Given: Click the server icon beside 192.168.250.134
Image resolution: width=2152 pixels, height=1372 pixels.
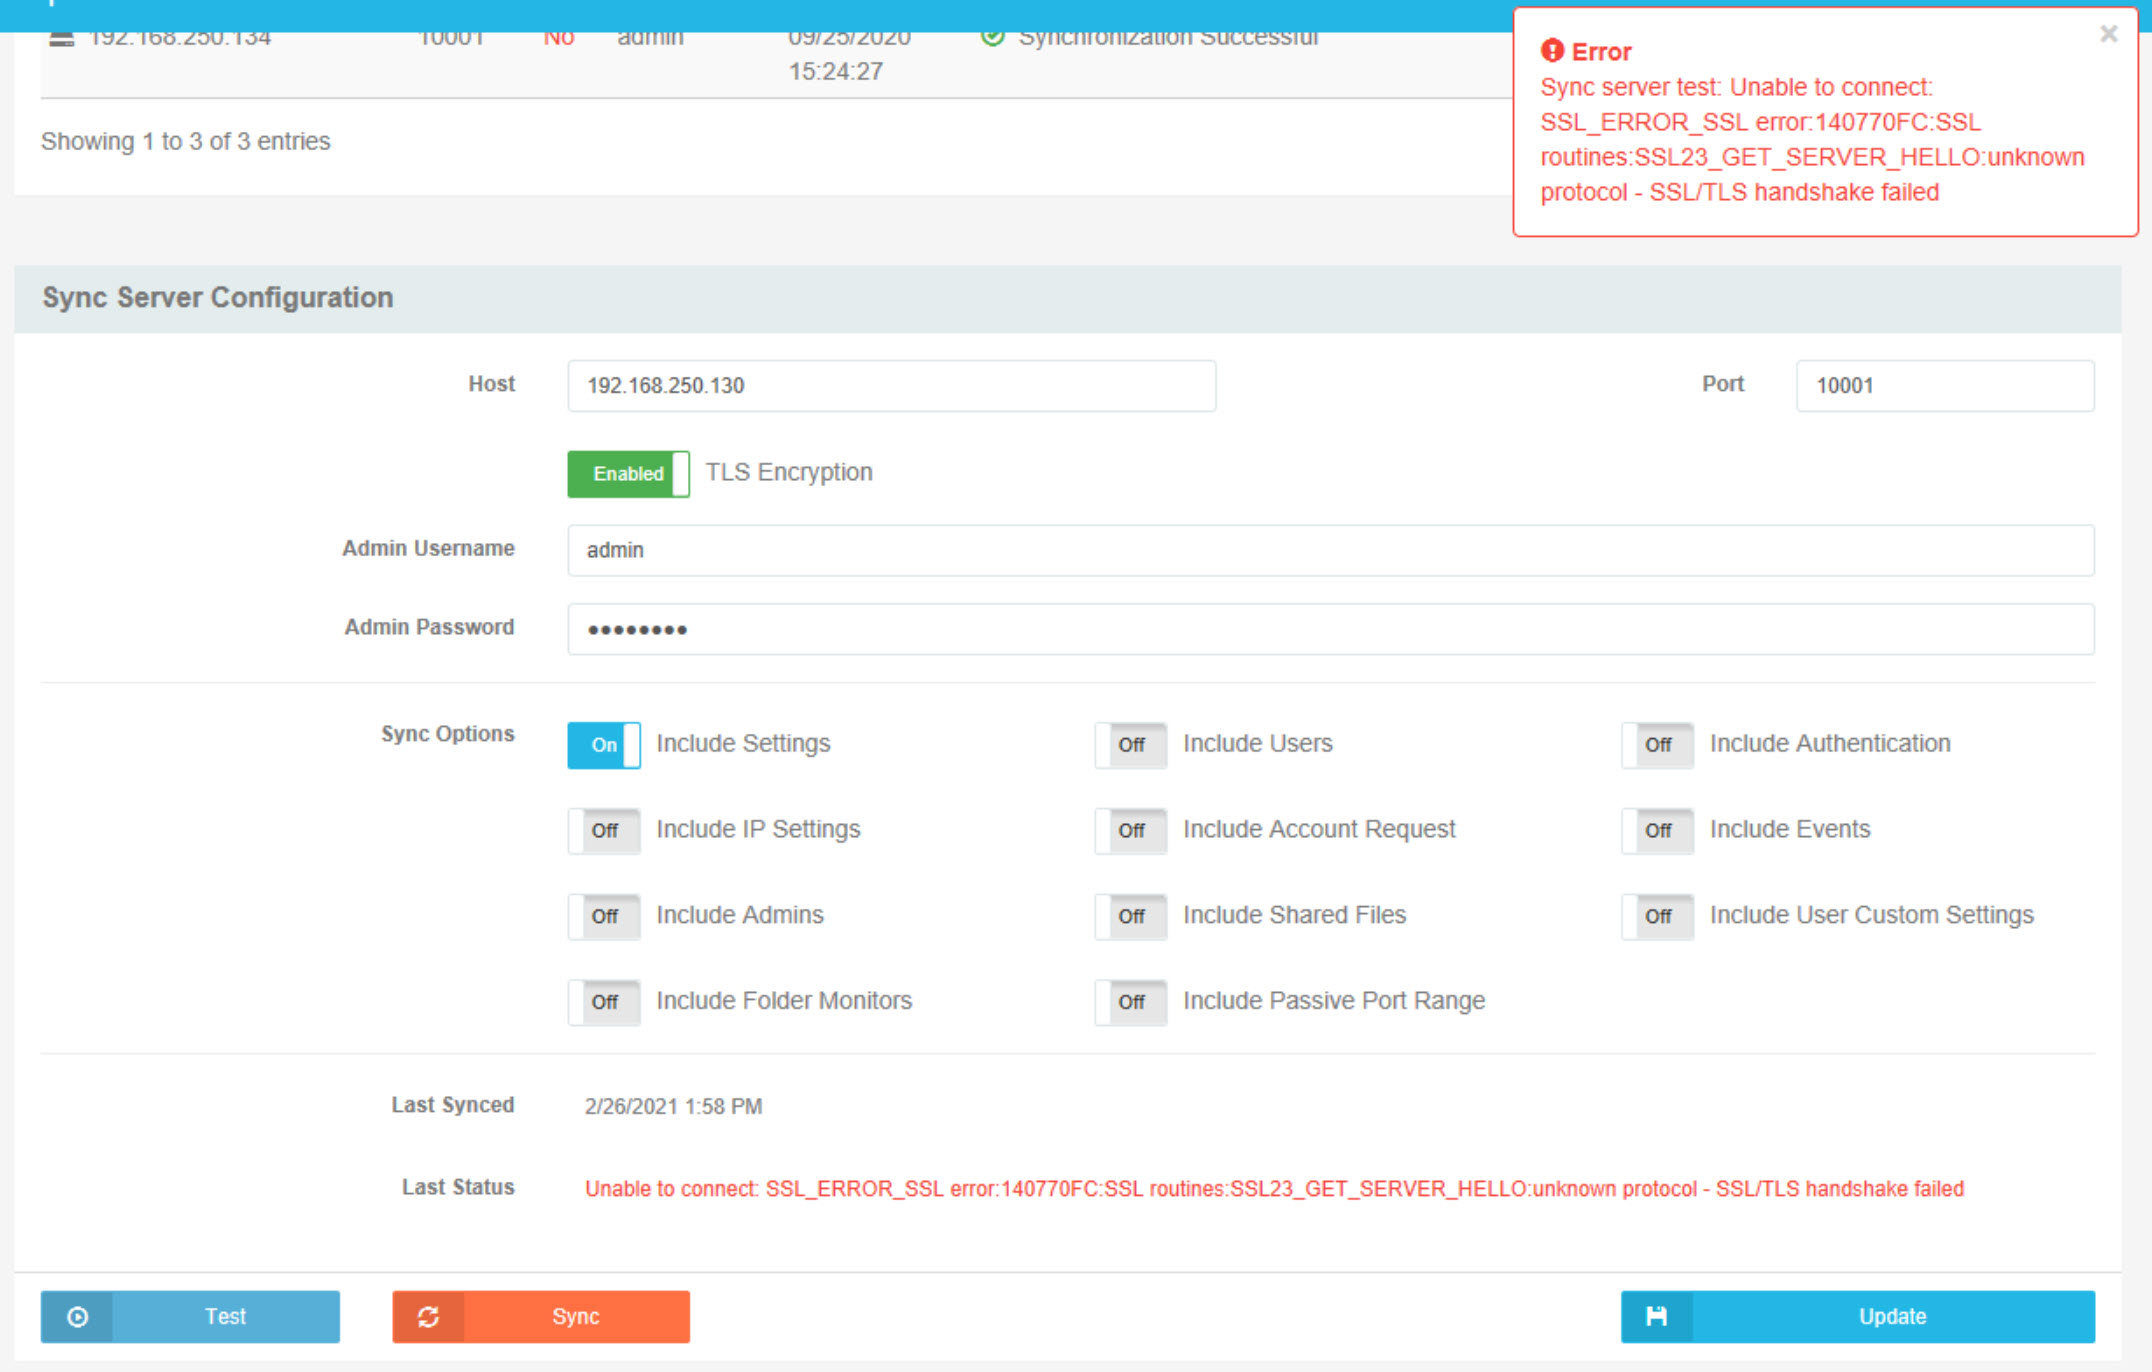Looking at the screenshot, I should pos(62,38).
